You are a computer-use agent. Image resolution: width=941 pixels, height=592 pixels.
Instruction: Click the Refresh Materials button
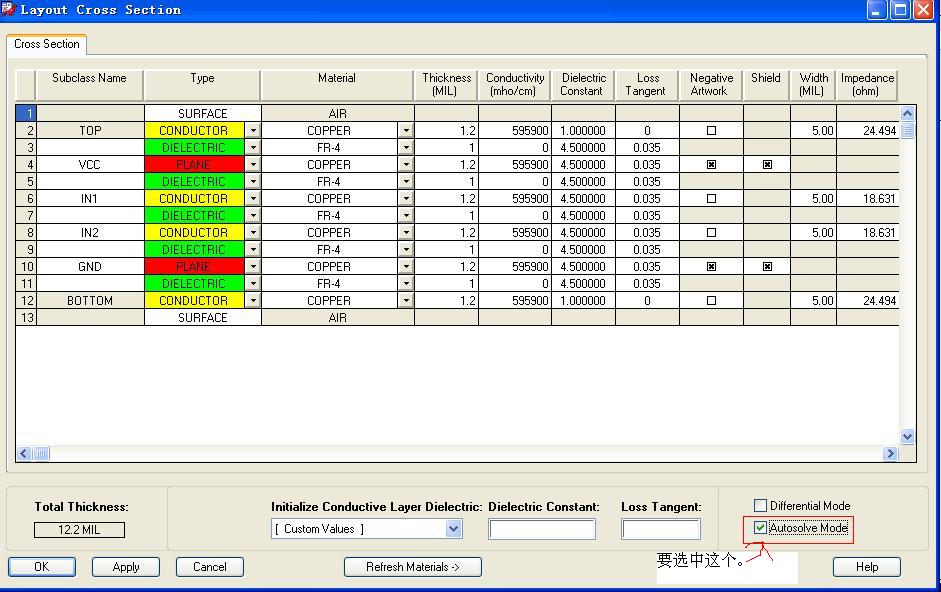pos(412,567)
